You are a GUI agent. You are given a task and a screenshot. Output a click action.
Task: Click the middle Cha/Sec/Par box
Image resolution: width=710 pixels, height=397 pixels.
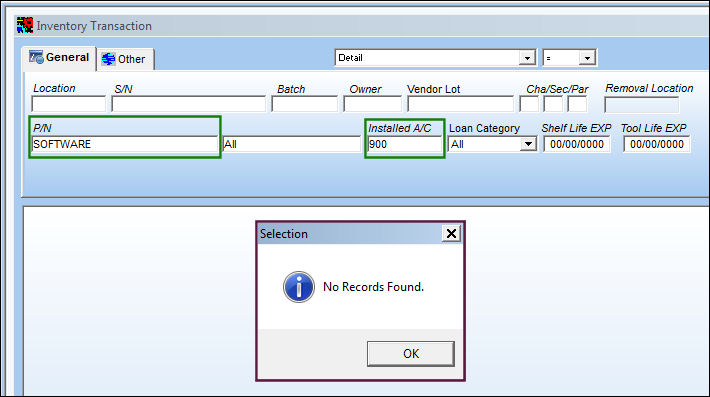[x=553, y=104]
